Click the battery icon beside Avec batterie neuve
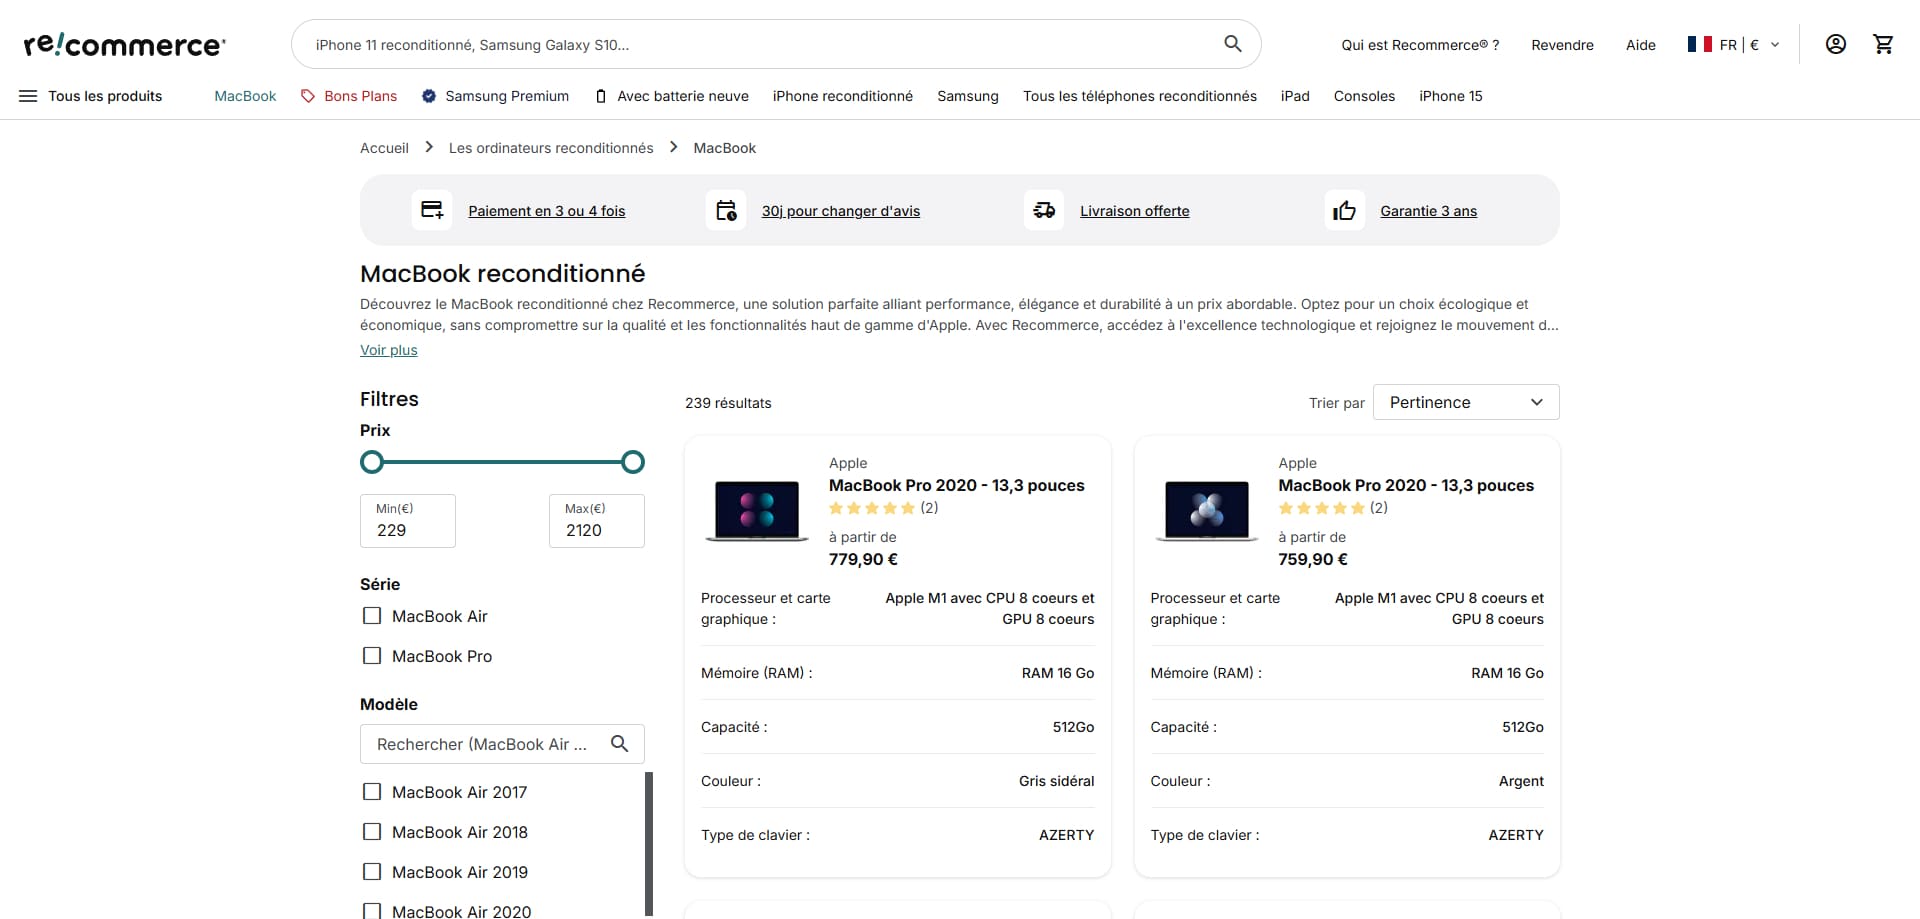This screenshot has width=1920, height=919. click(x=601, y=96)
